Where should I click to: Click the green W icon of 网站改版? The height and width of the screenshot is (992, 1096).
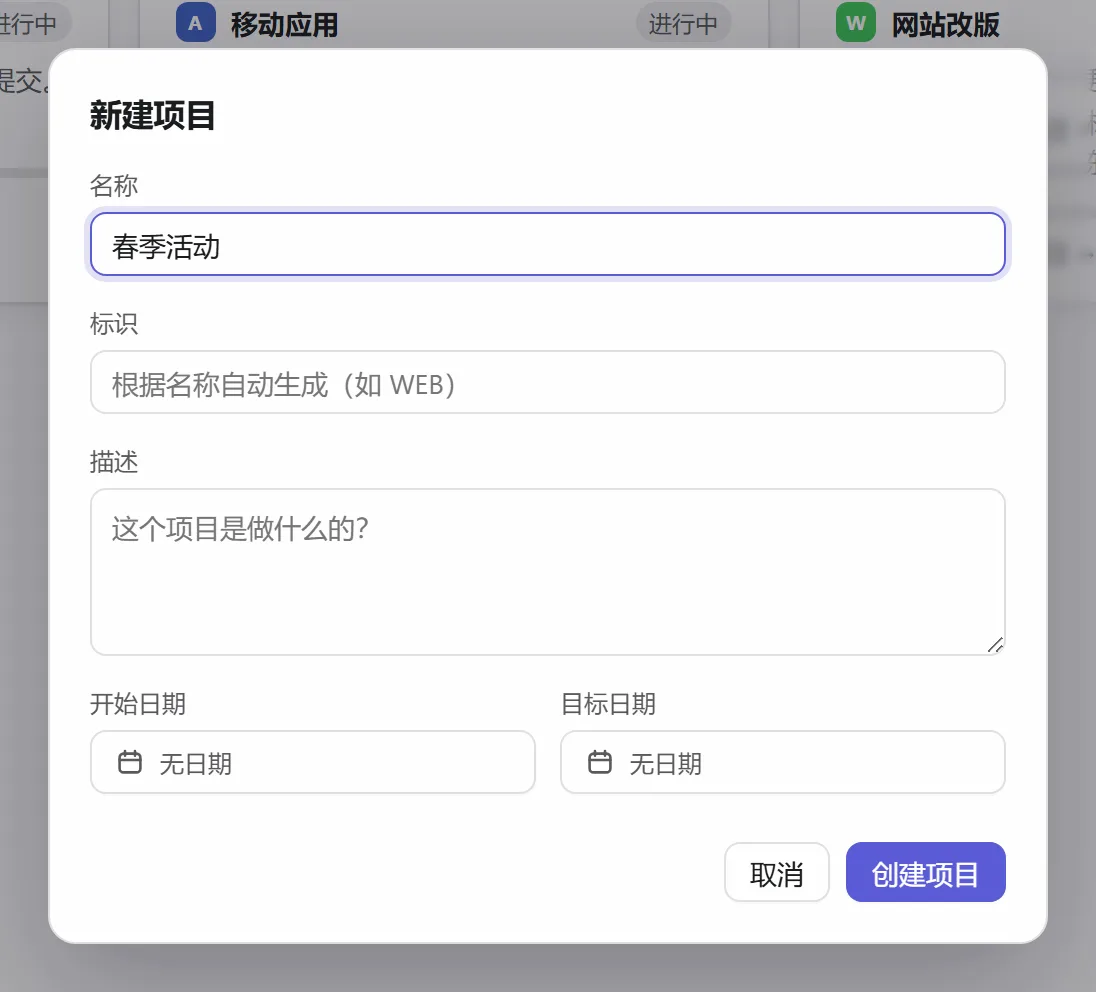[856, 23]
